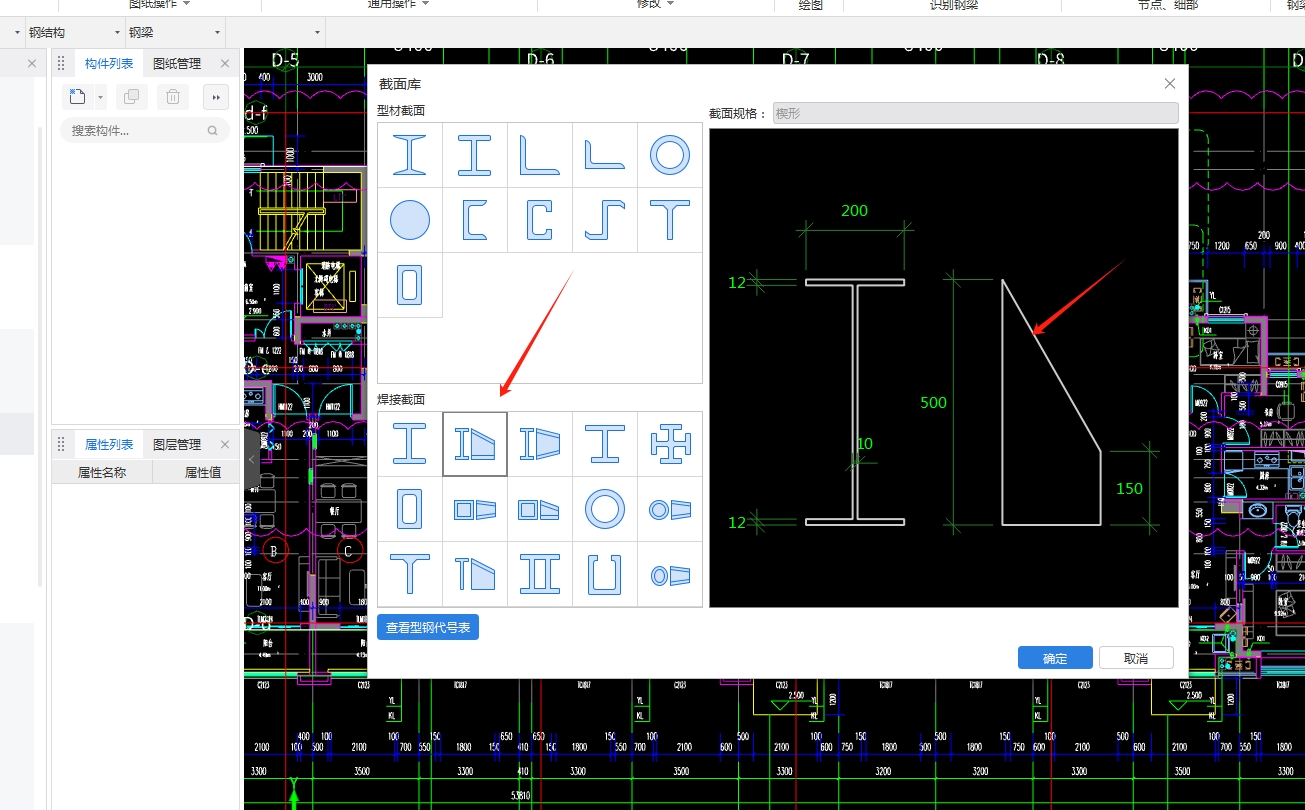Select the welded double-web I-beam section
Viewport: 1305px width, 810px height.
coord(540,574)
